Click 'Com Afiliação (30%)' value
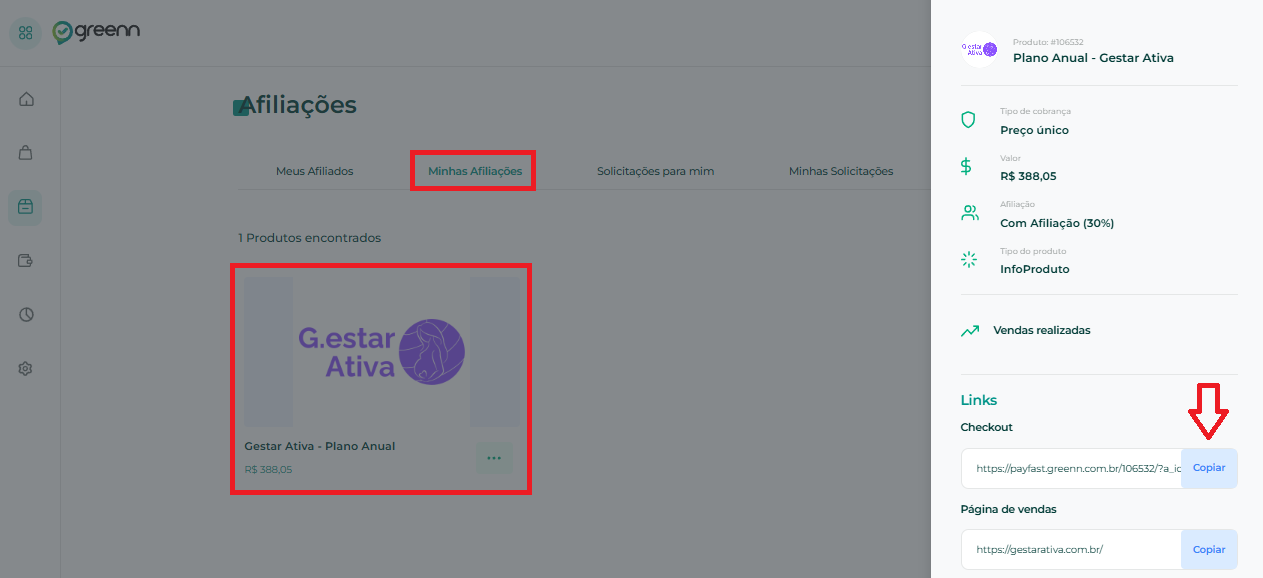 pyautogui.click(x=1057, y=223)
